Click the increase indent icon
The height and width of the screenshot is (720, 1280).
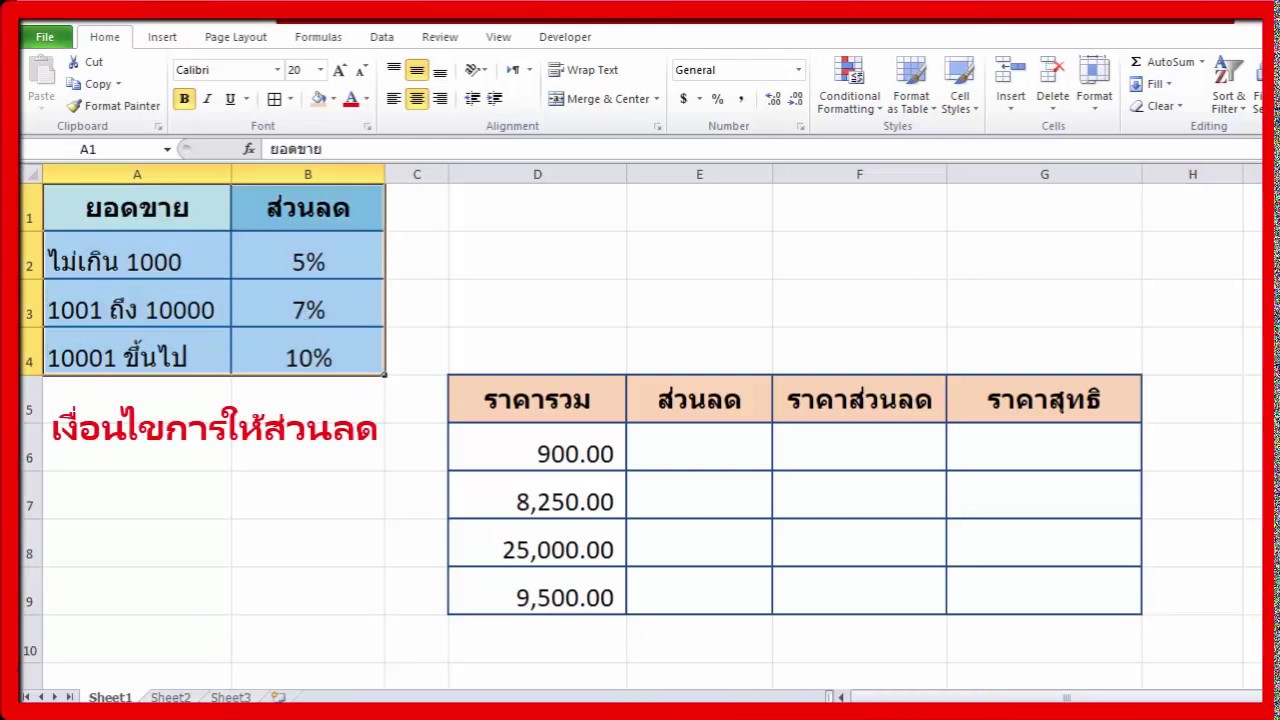[495, 99]
